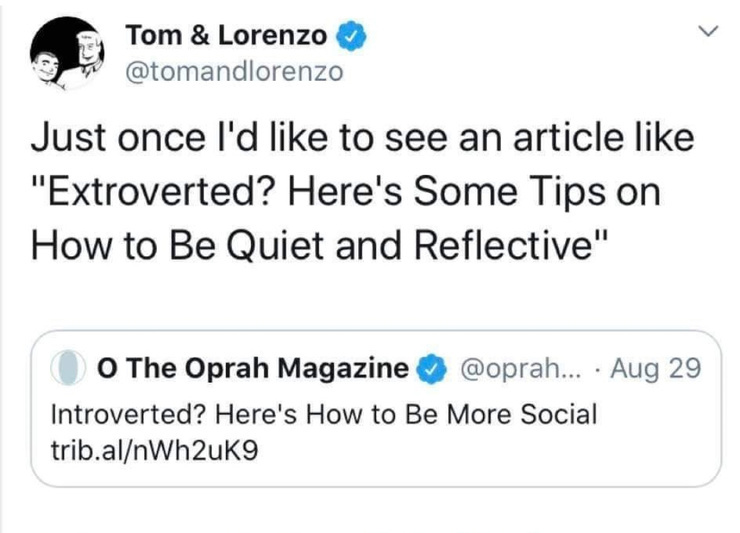
Task: Click the word "Reflective" in the tweet
Action: click(504, 243)
